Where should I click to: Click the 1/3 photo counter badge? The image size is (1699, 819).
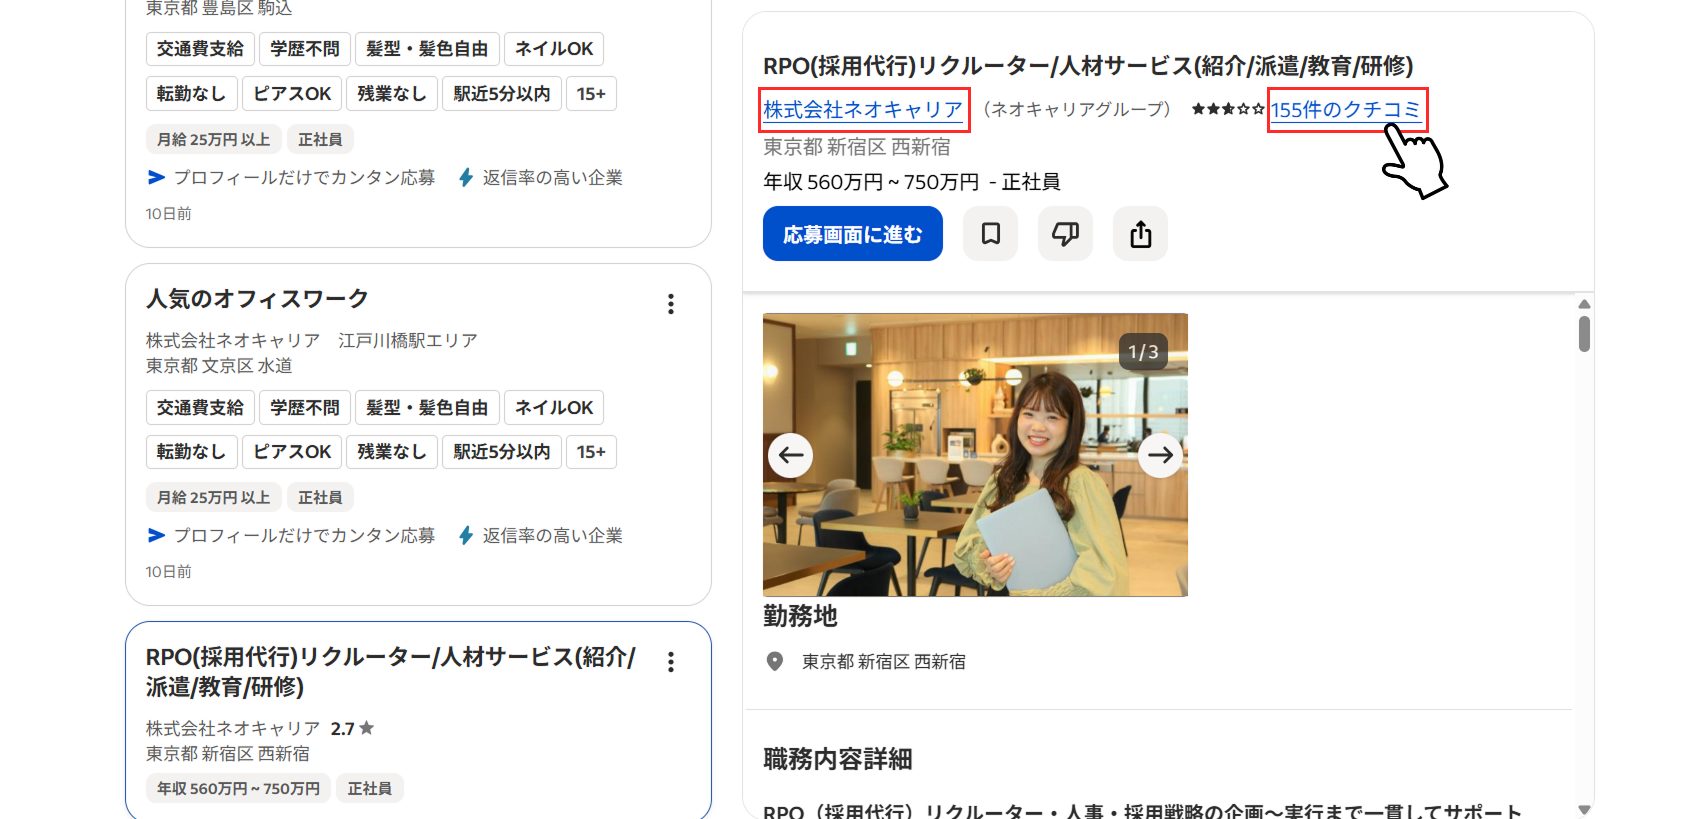pyautogui.click(x=1143, y=352)
